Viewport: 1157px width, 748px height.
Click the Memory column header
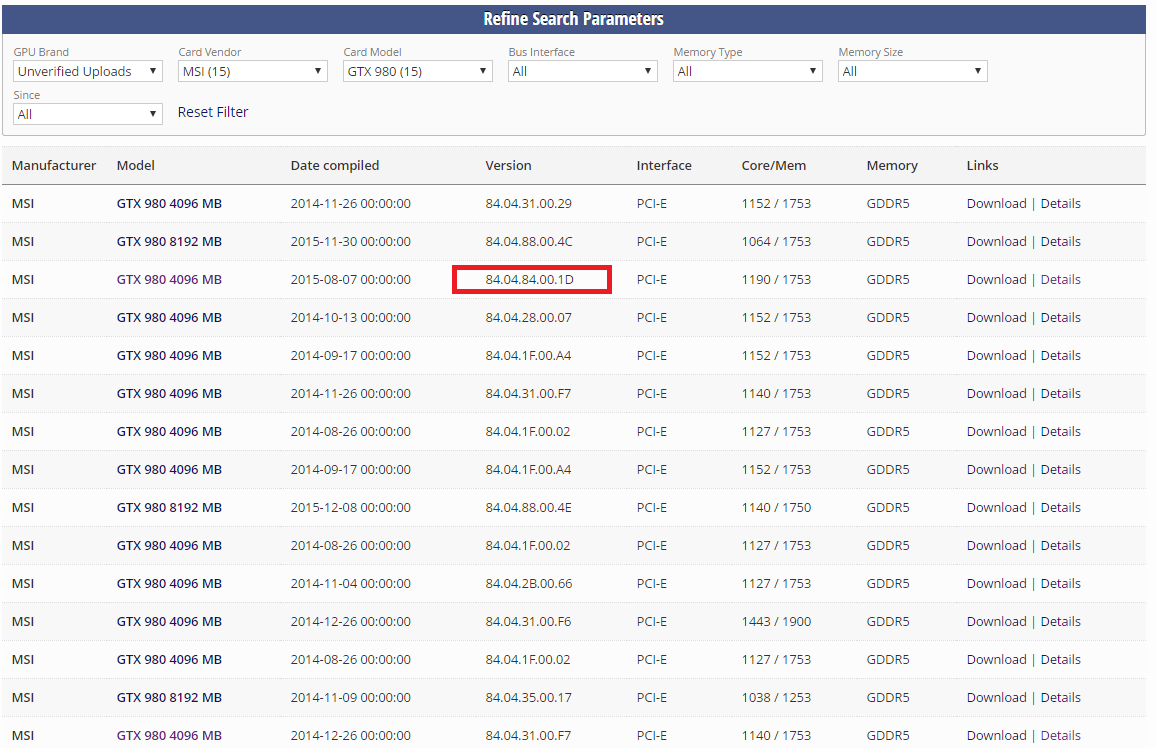pos(892,165)
